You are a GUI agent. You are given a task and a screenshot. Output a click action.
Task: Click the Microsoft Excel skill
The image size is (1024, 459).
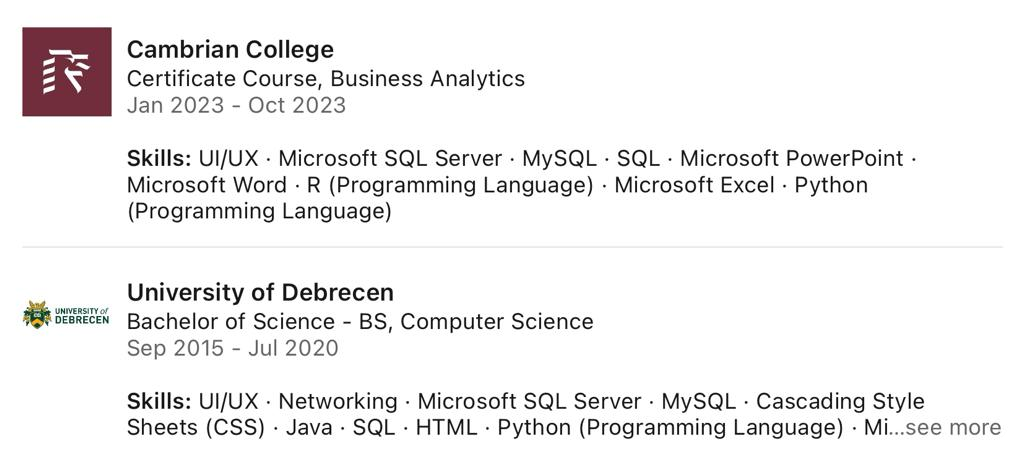[694, 185]
